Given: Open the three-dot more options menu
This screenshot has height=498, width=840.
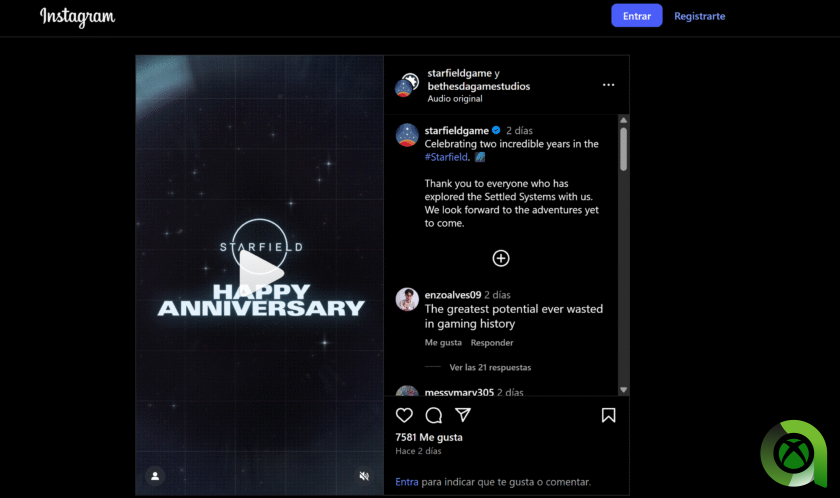Looking at the screenshot, I should pyautogui.click(x=608, y=85).
